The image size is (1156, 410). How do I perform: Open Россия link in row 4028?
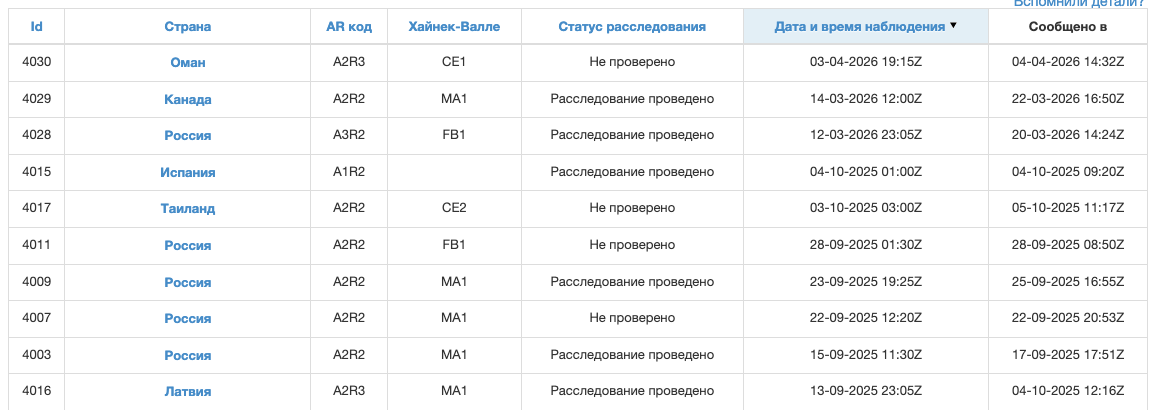click(187, 136)
